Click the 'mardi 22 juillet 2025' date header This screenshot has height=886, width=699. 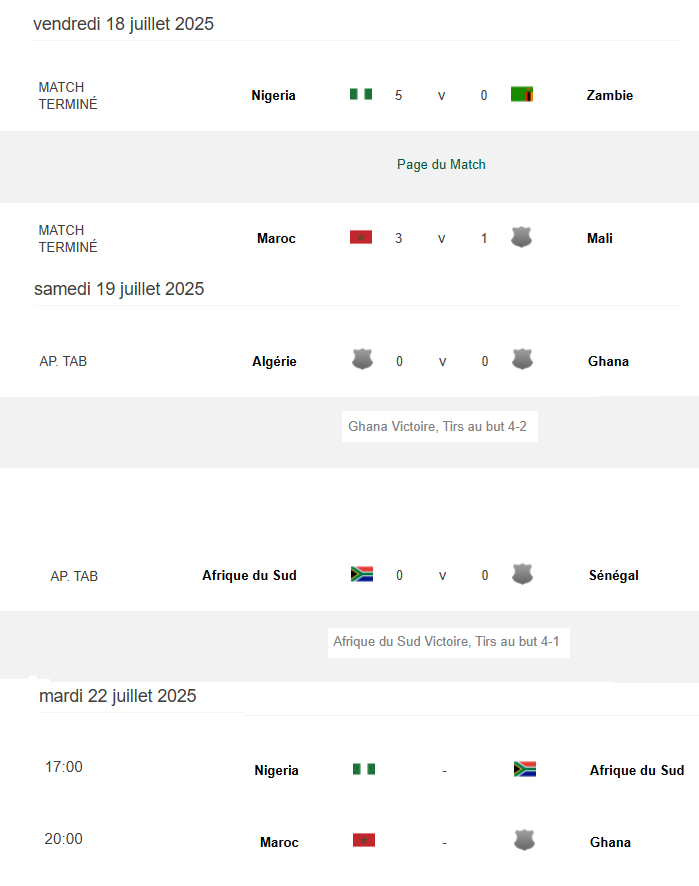click(x=118, y=696)
